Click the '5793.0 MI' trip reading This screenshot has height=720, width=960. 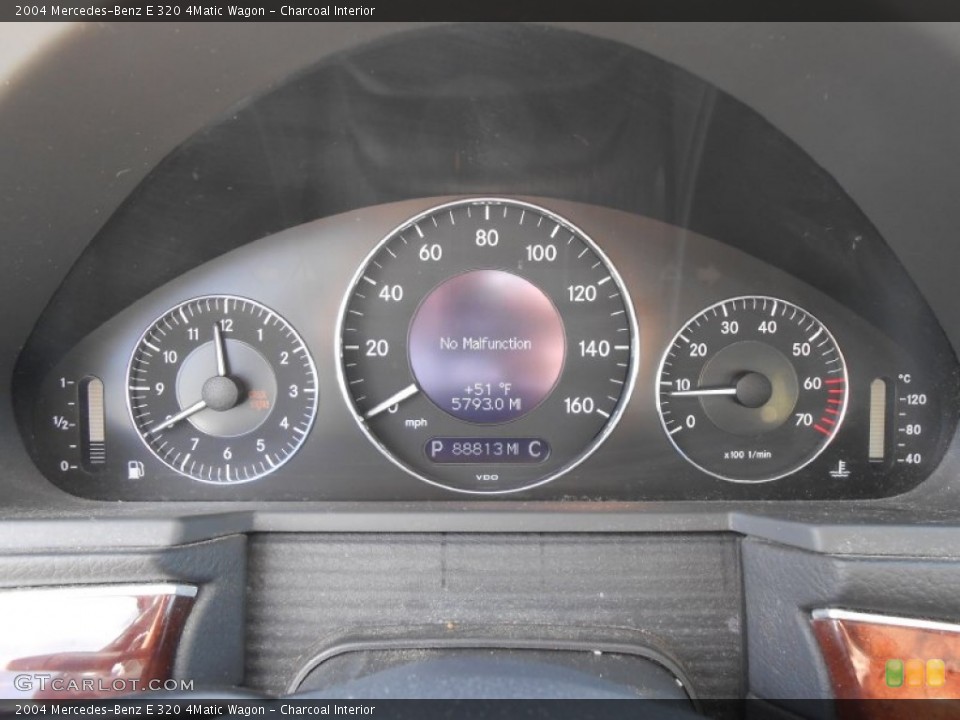coord(486,404)
